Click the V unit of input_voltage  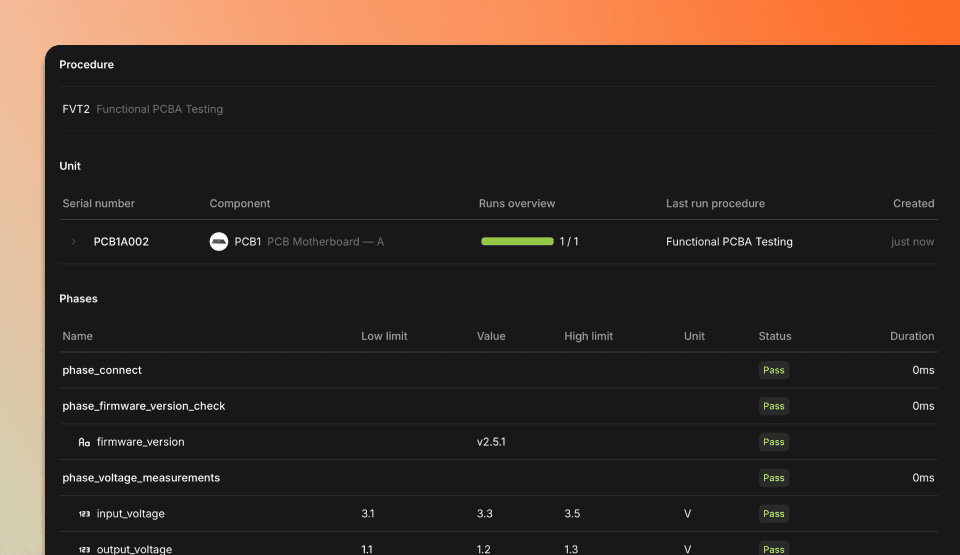[x=688, y=513]
